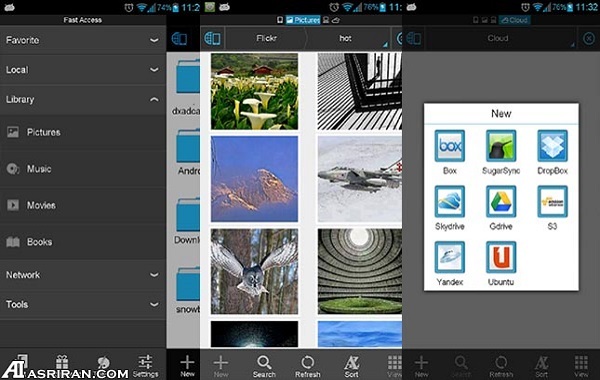The width and height of the screenshot is (600, 380).
Task: Tap the Search icon in bottom toolbar
Action: pyautogui.click(x=264, y=366)
